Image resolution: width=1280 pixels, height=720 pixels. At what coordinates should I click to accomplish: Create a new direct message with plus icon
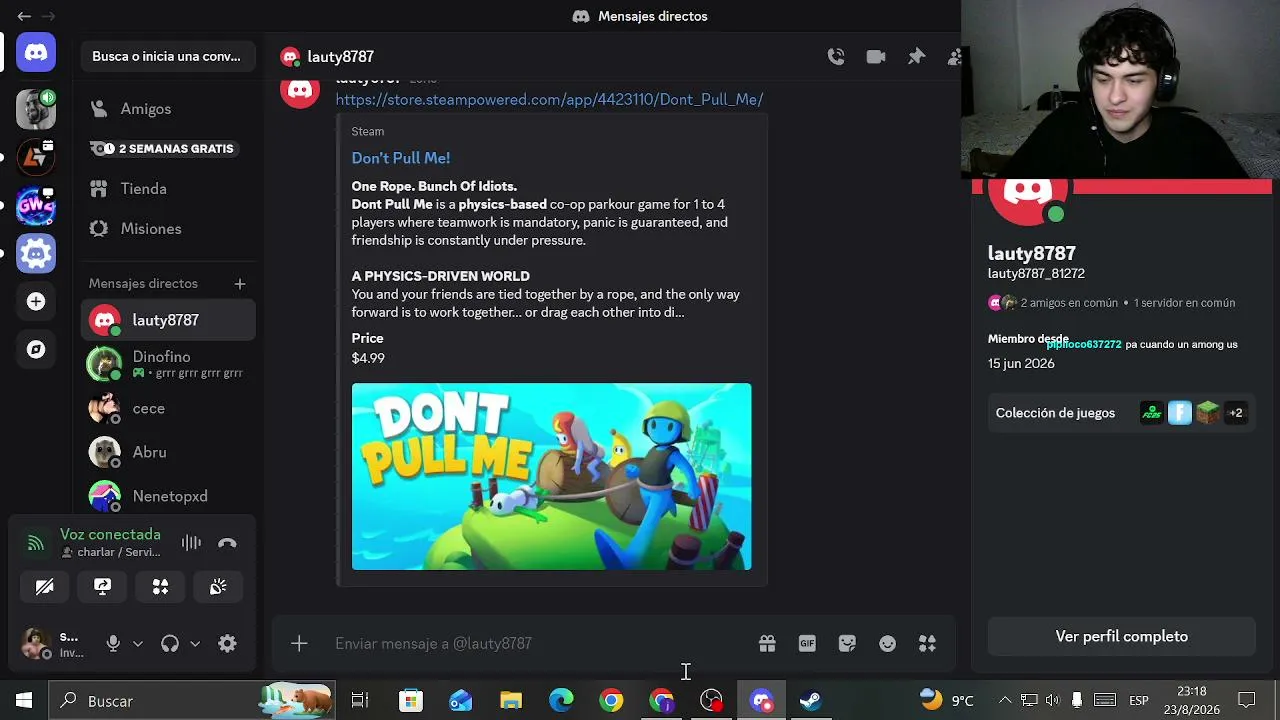tap(240, 284)
